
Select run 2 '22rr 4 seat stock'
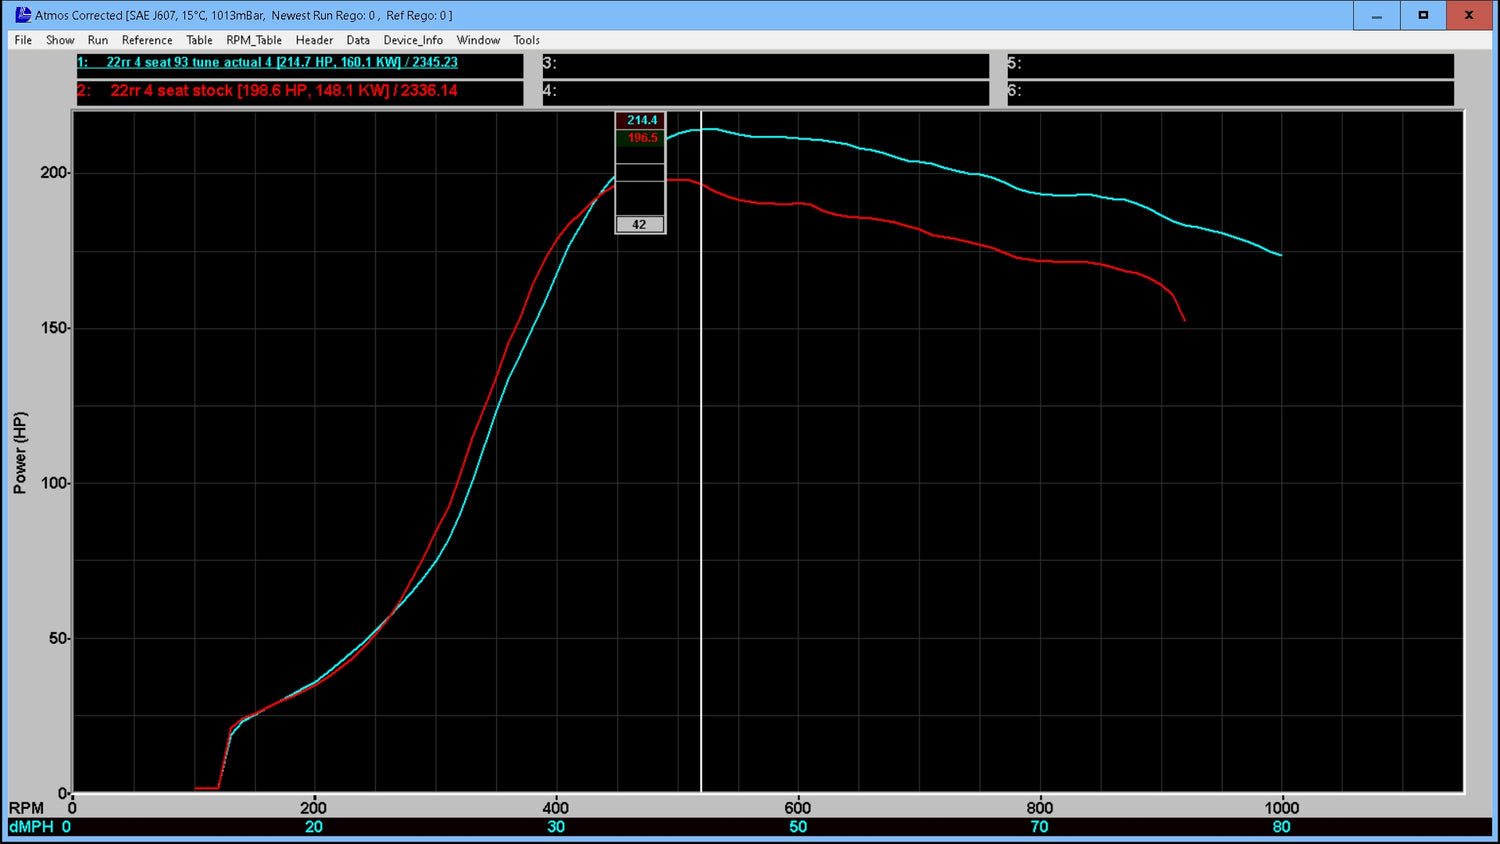click(x=268, y=90)
